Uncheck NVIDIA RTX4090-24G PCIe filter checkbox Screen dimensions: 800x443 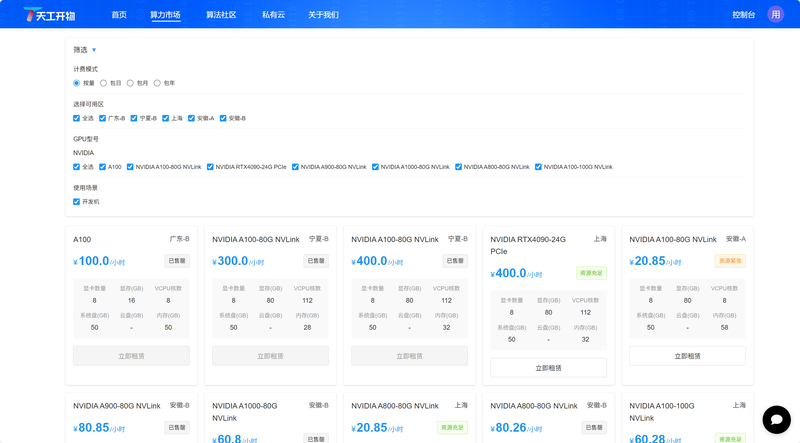click(210, 167)
